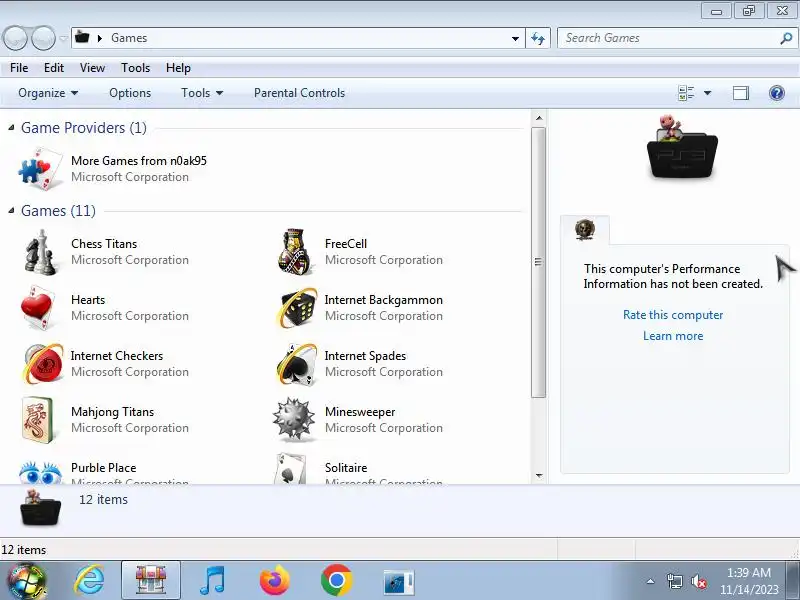Click the Mahjong Titans text label
The height and width of the screenshot is (600, 800).
[112, 412]
